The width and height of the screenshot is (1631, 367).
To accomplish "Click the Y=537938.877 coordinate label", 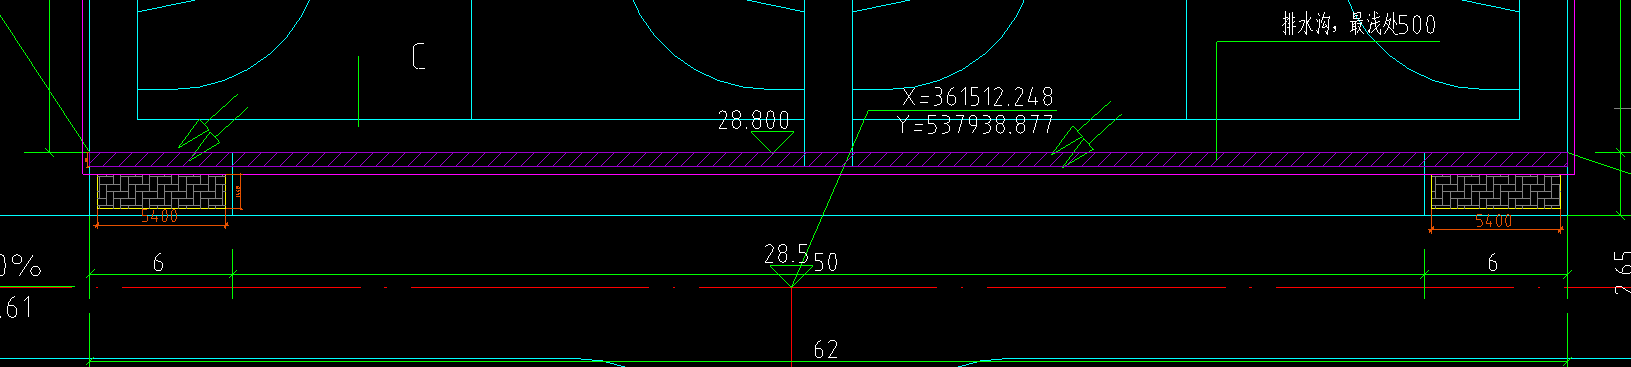I will coord(976,125).
